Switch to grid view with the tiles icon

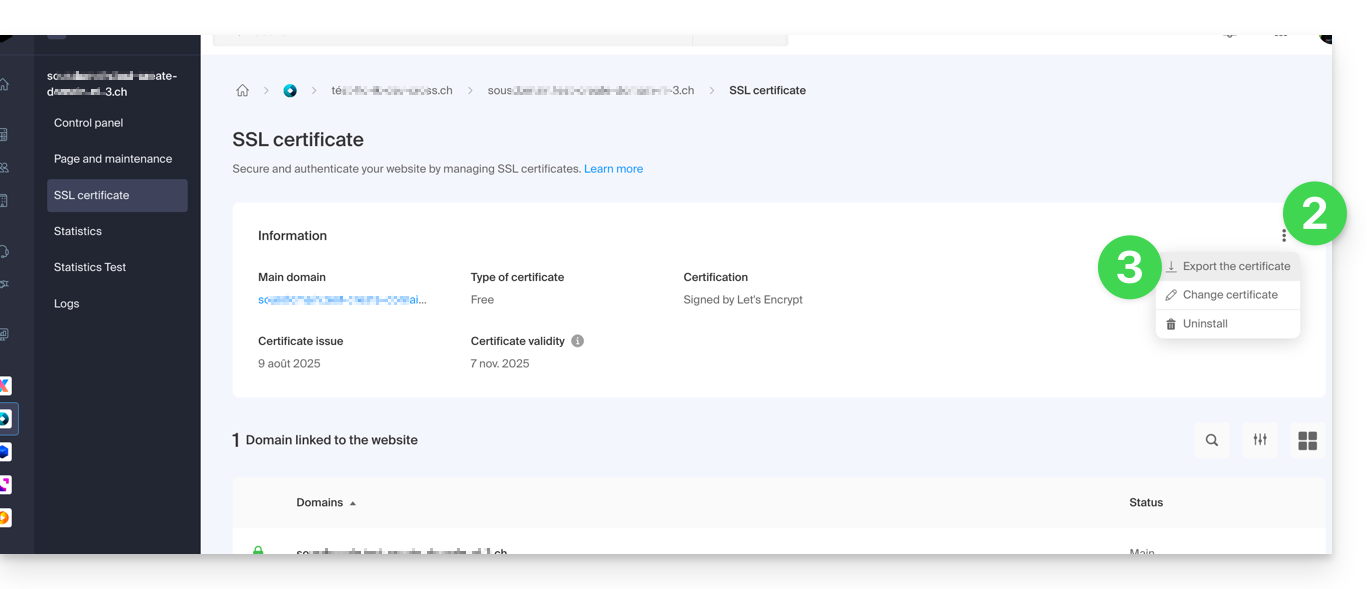[1307, 440]
